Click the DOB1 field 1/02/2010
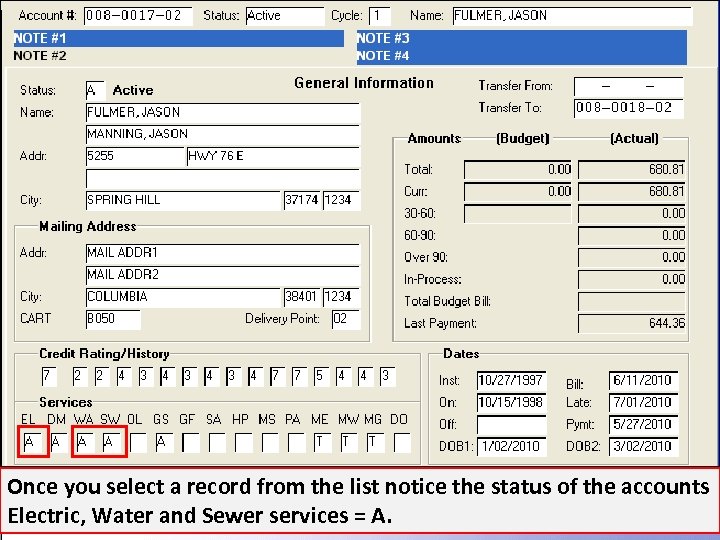The height and width of the screenshot is (540, 720). tap(512, 447)
